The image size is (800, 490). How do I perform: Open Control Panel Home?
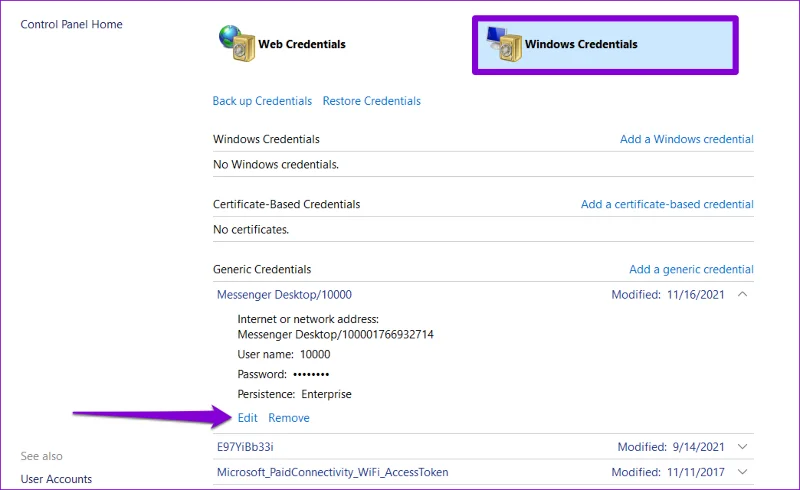(71, 24)
